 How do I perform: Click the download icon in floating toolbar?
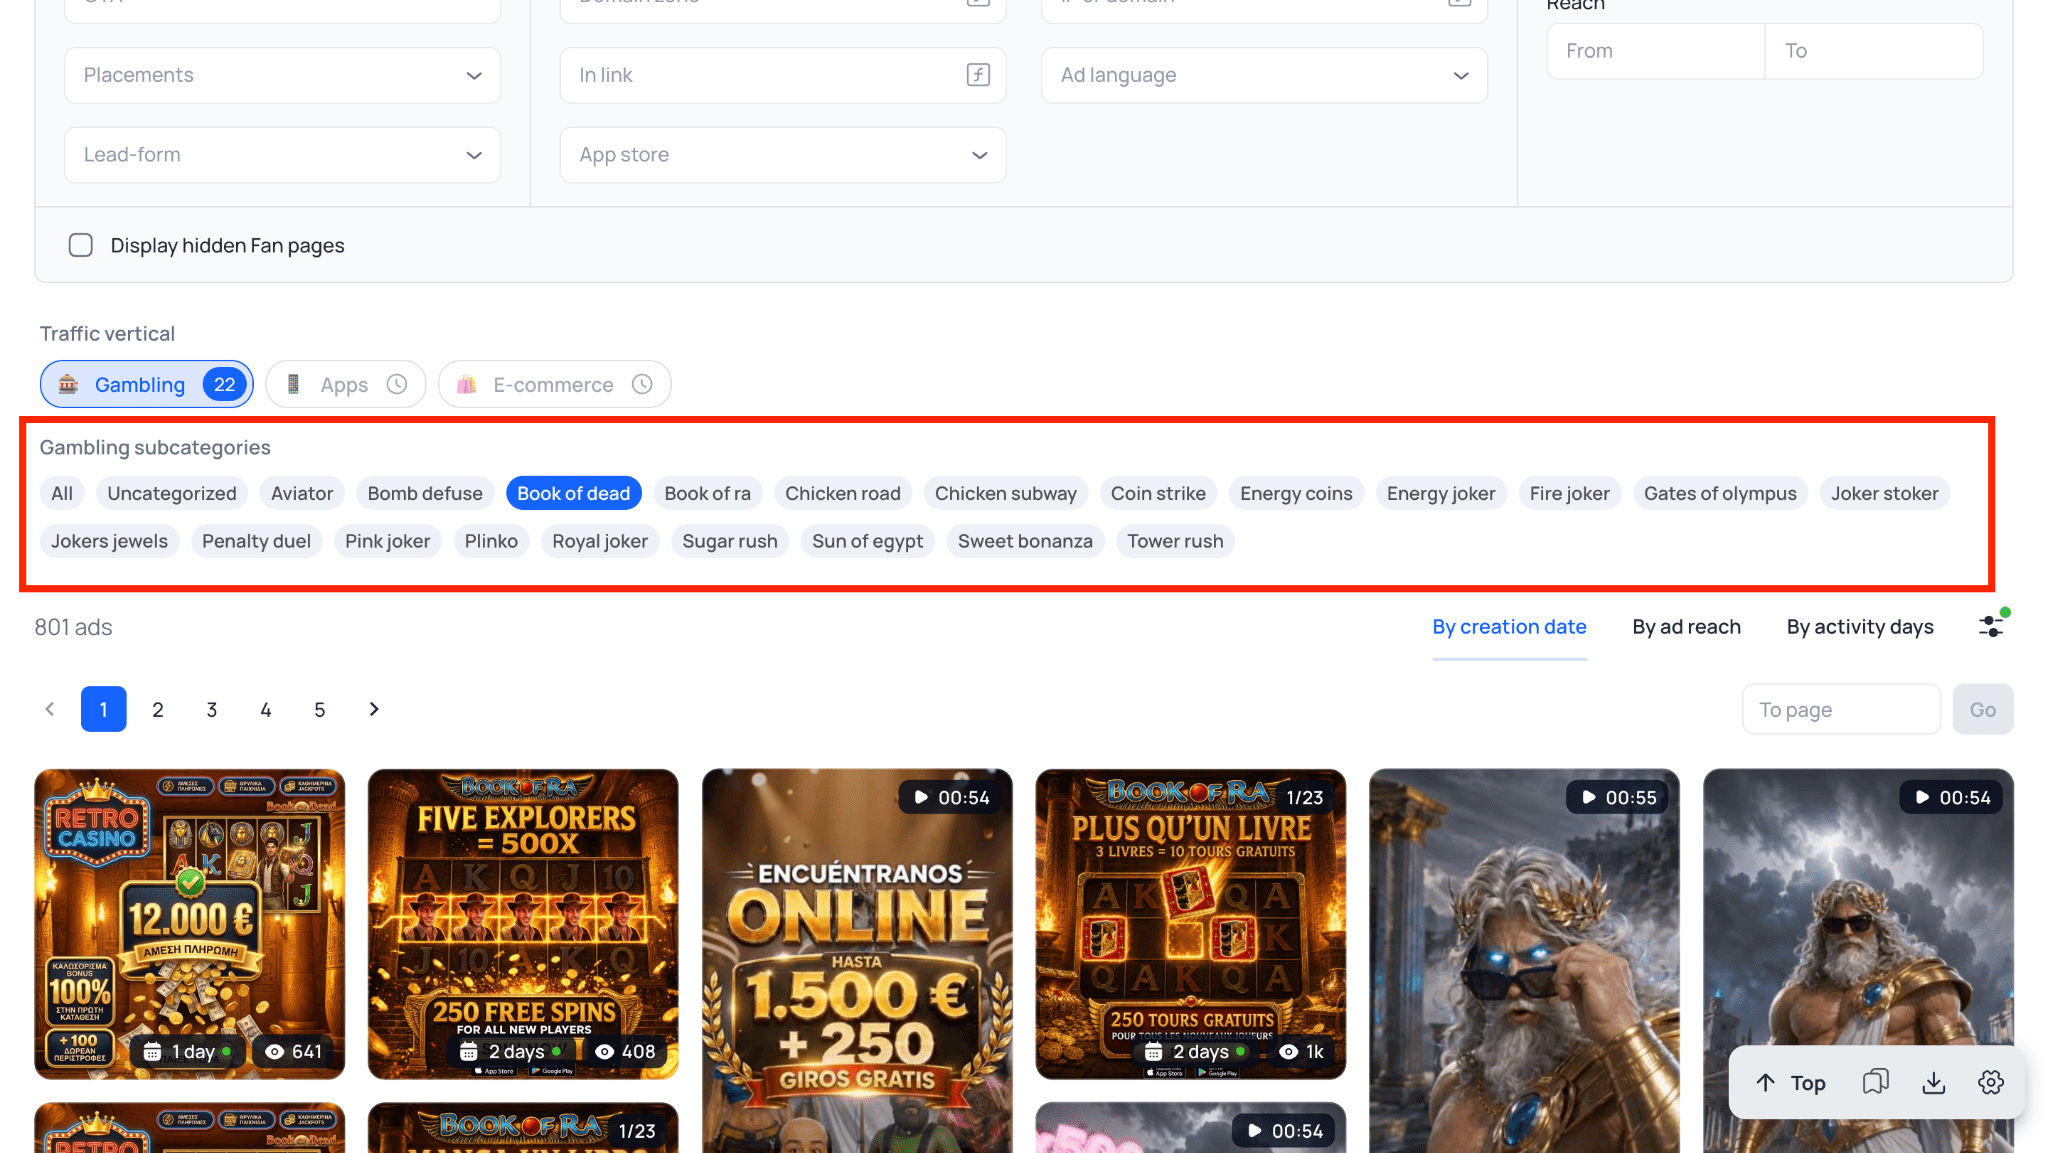point(1934,1083)
